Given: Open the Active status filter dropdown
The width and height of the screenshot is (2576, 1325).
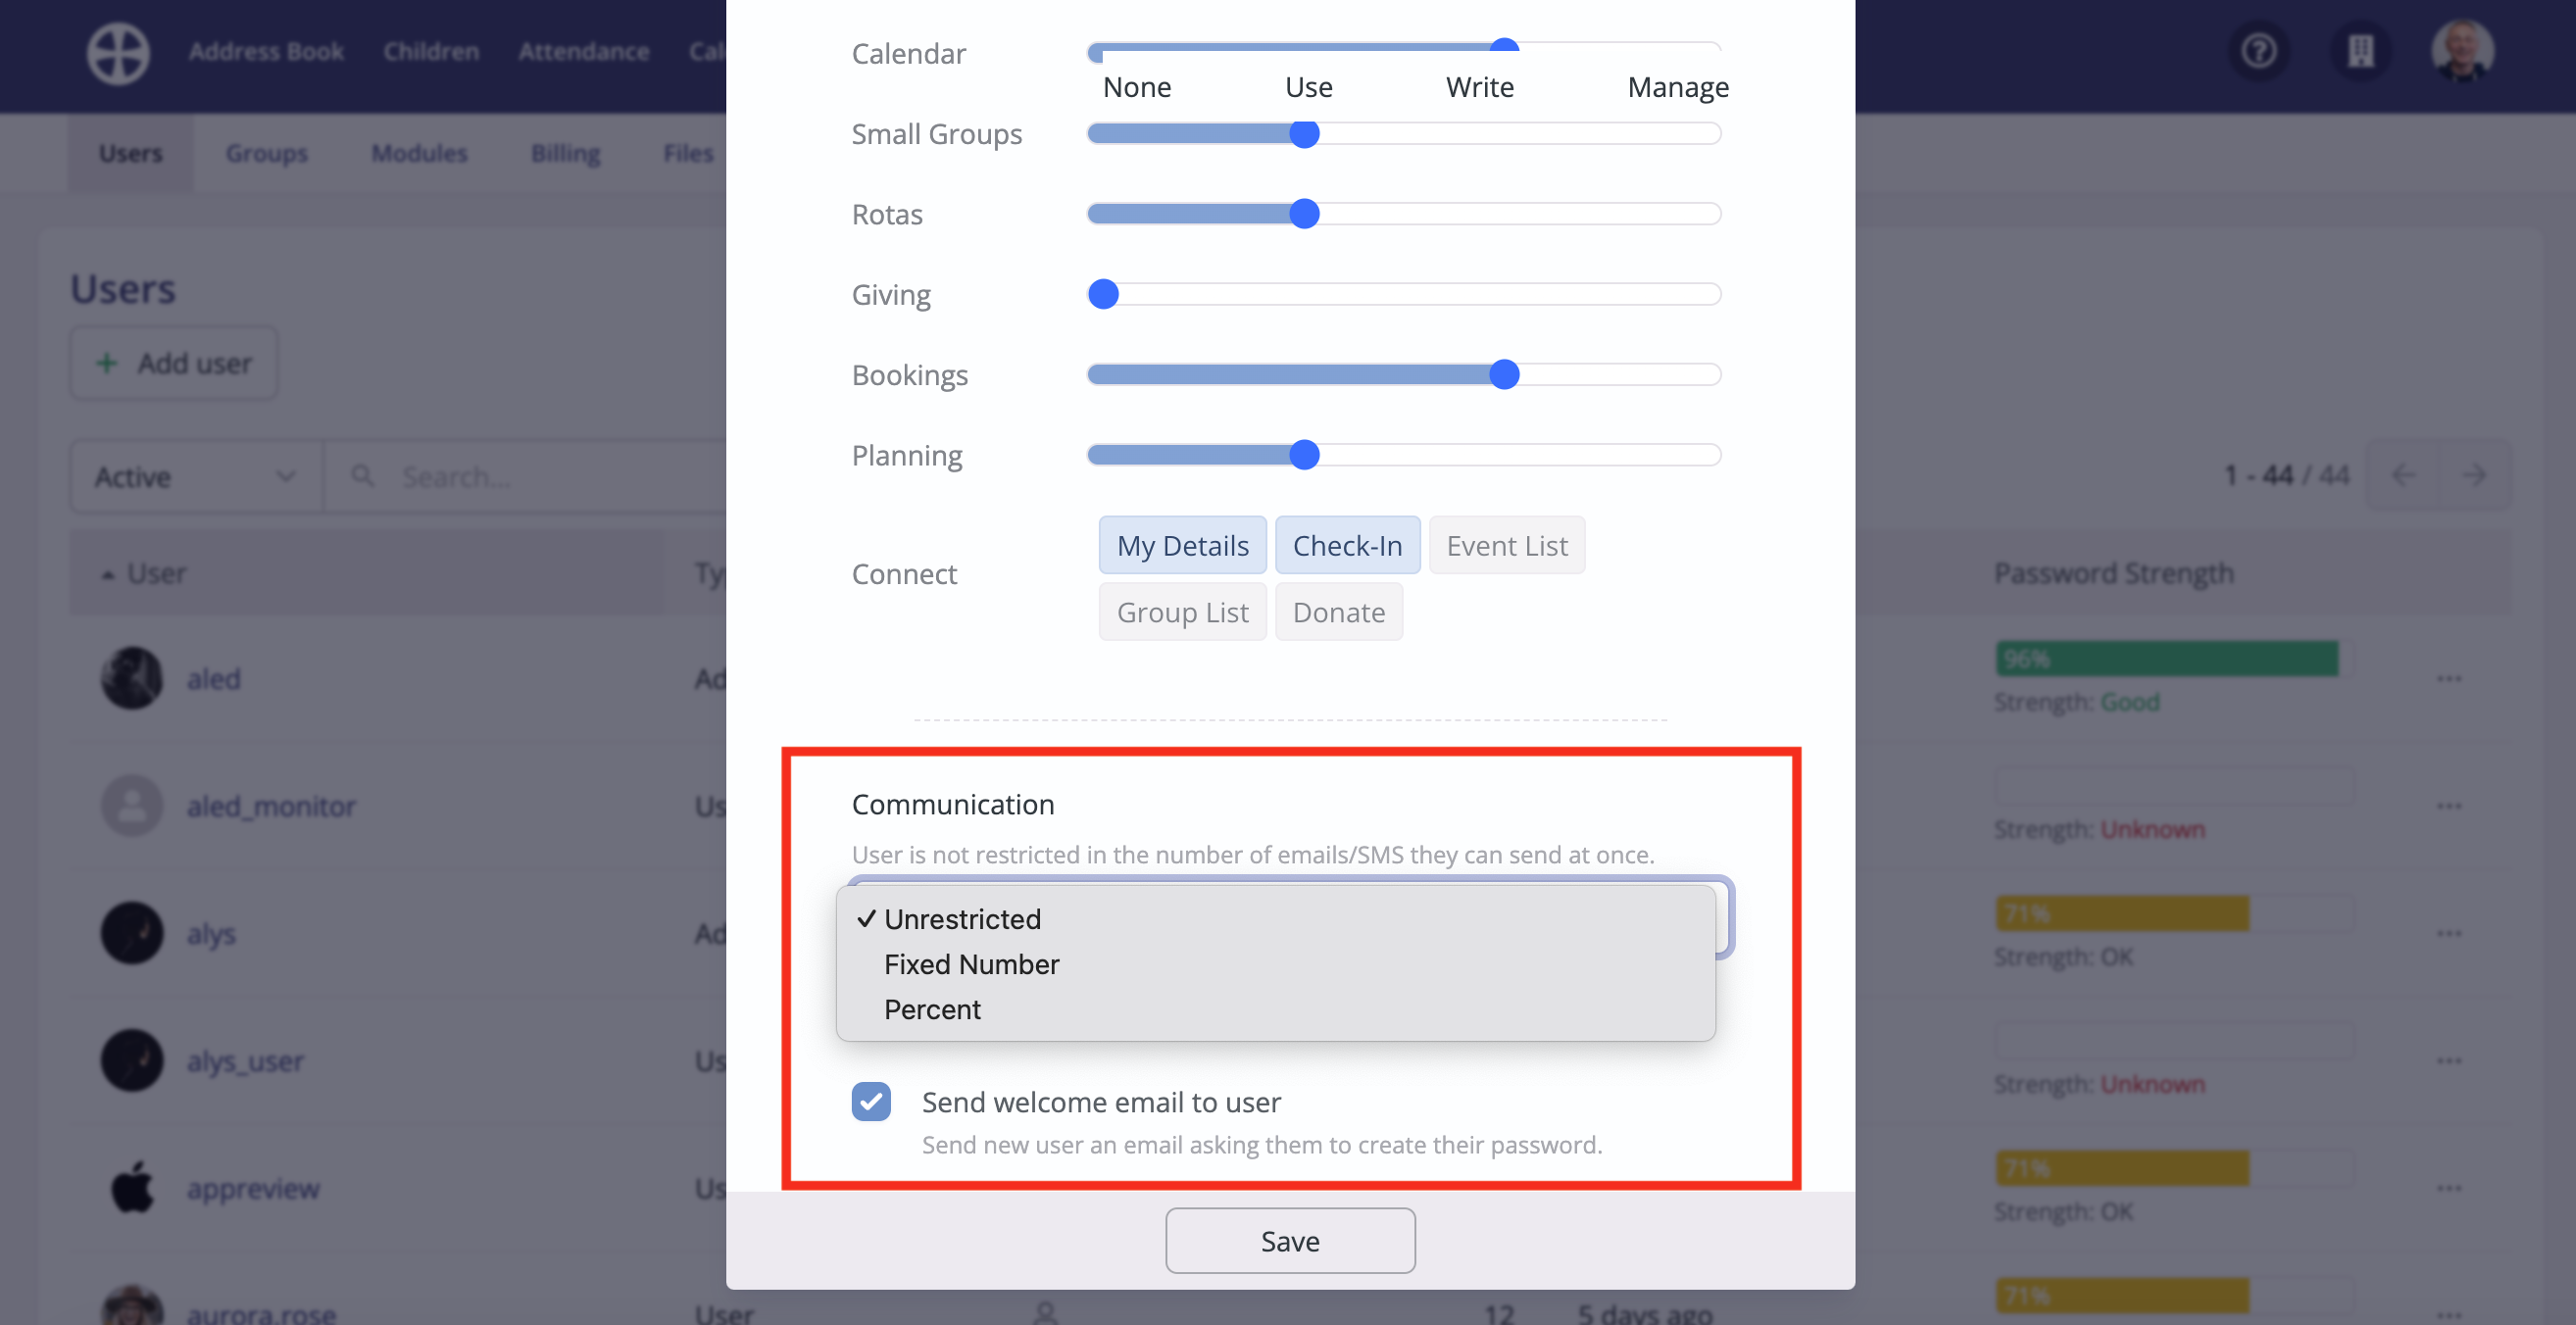Looking at the screenshot, I should click(196, 476).
